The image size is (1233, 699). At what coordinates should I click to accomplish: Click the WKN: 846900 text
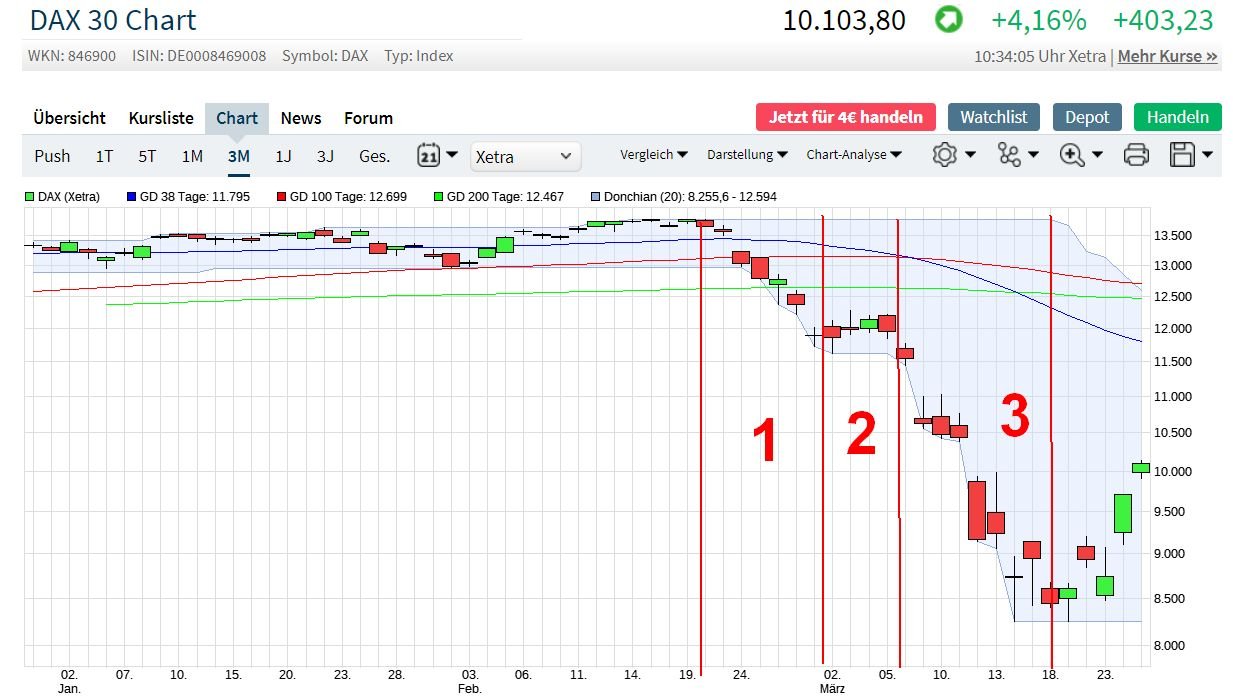coord(74,56)
